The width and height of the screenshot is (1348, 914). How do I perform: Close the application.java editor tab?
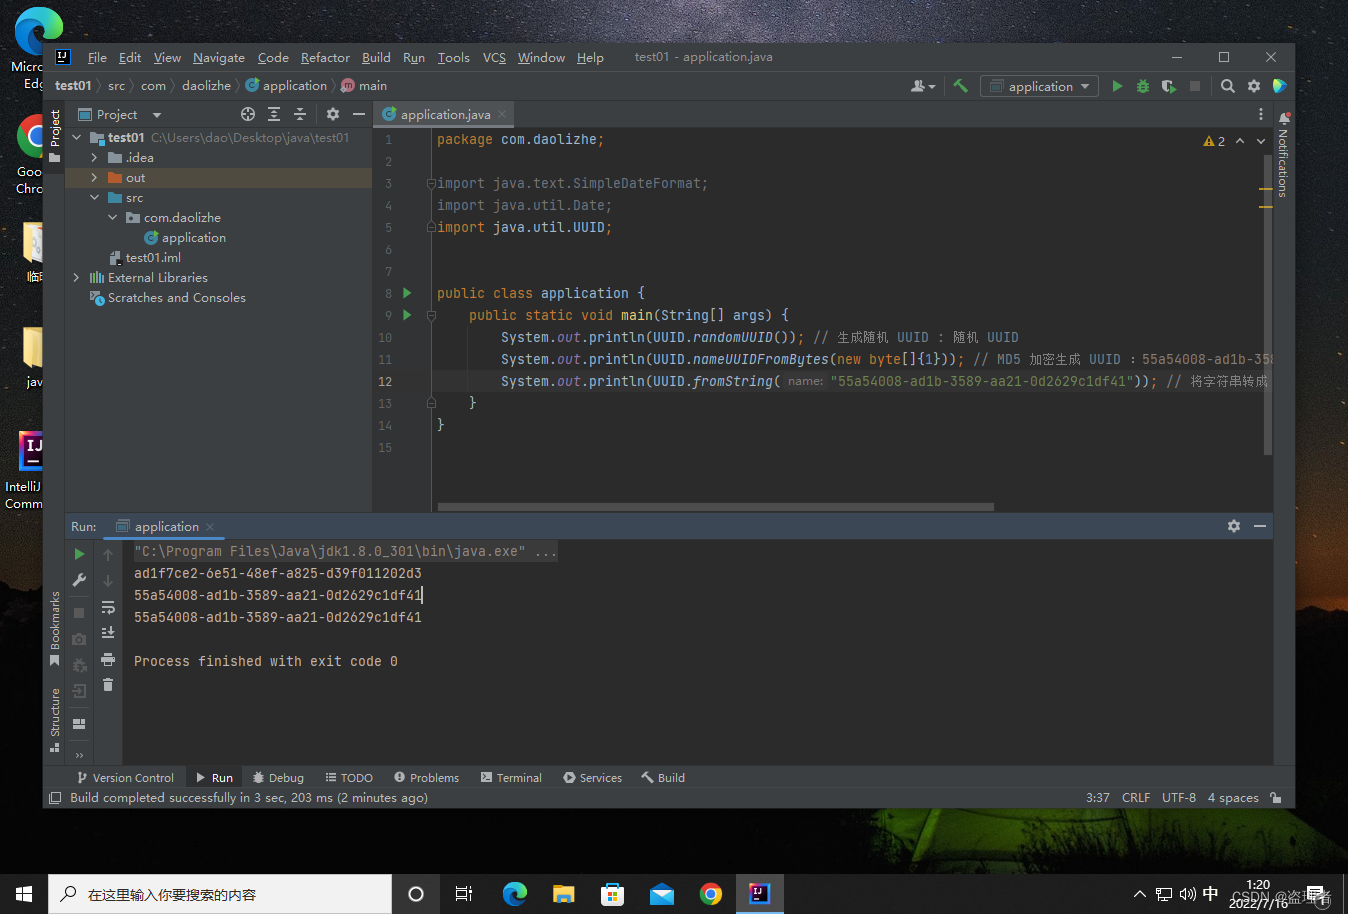point(502,114)
